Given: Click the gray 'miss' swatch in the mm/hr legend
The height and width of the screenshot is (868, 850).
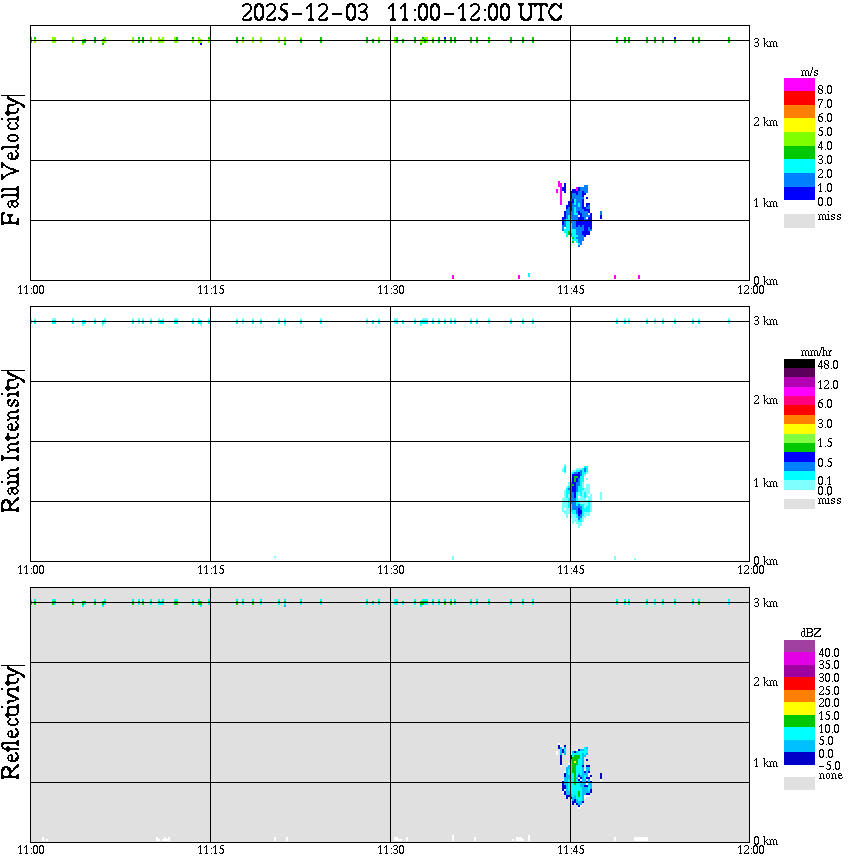Looking at the screenshot, I should (799, 504).
